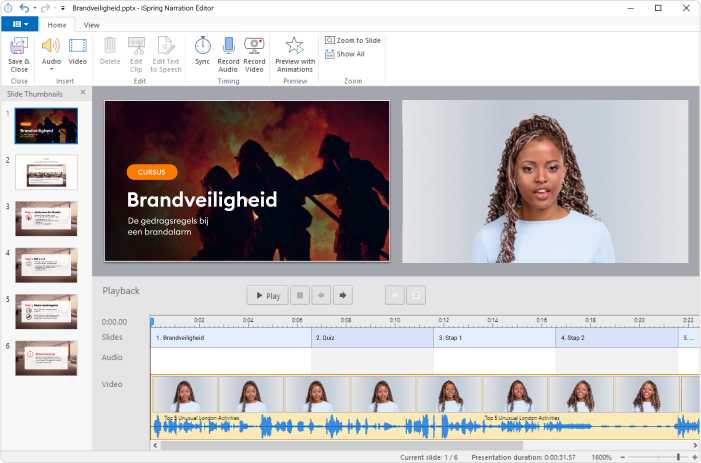Click the presenter video preview
Viewport: 701px width, 463px height.
click(x=545, y=181)
